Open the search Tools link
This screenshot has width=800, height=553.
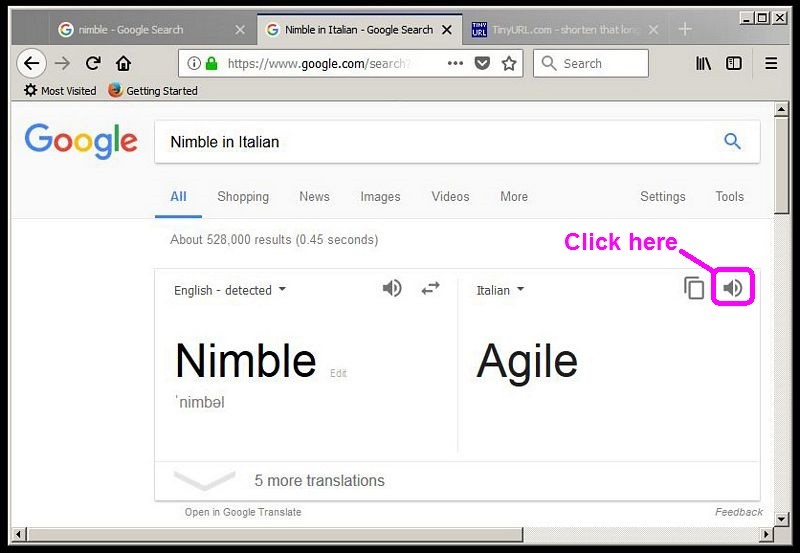tap(730, 196)
